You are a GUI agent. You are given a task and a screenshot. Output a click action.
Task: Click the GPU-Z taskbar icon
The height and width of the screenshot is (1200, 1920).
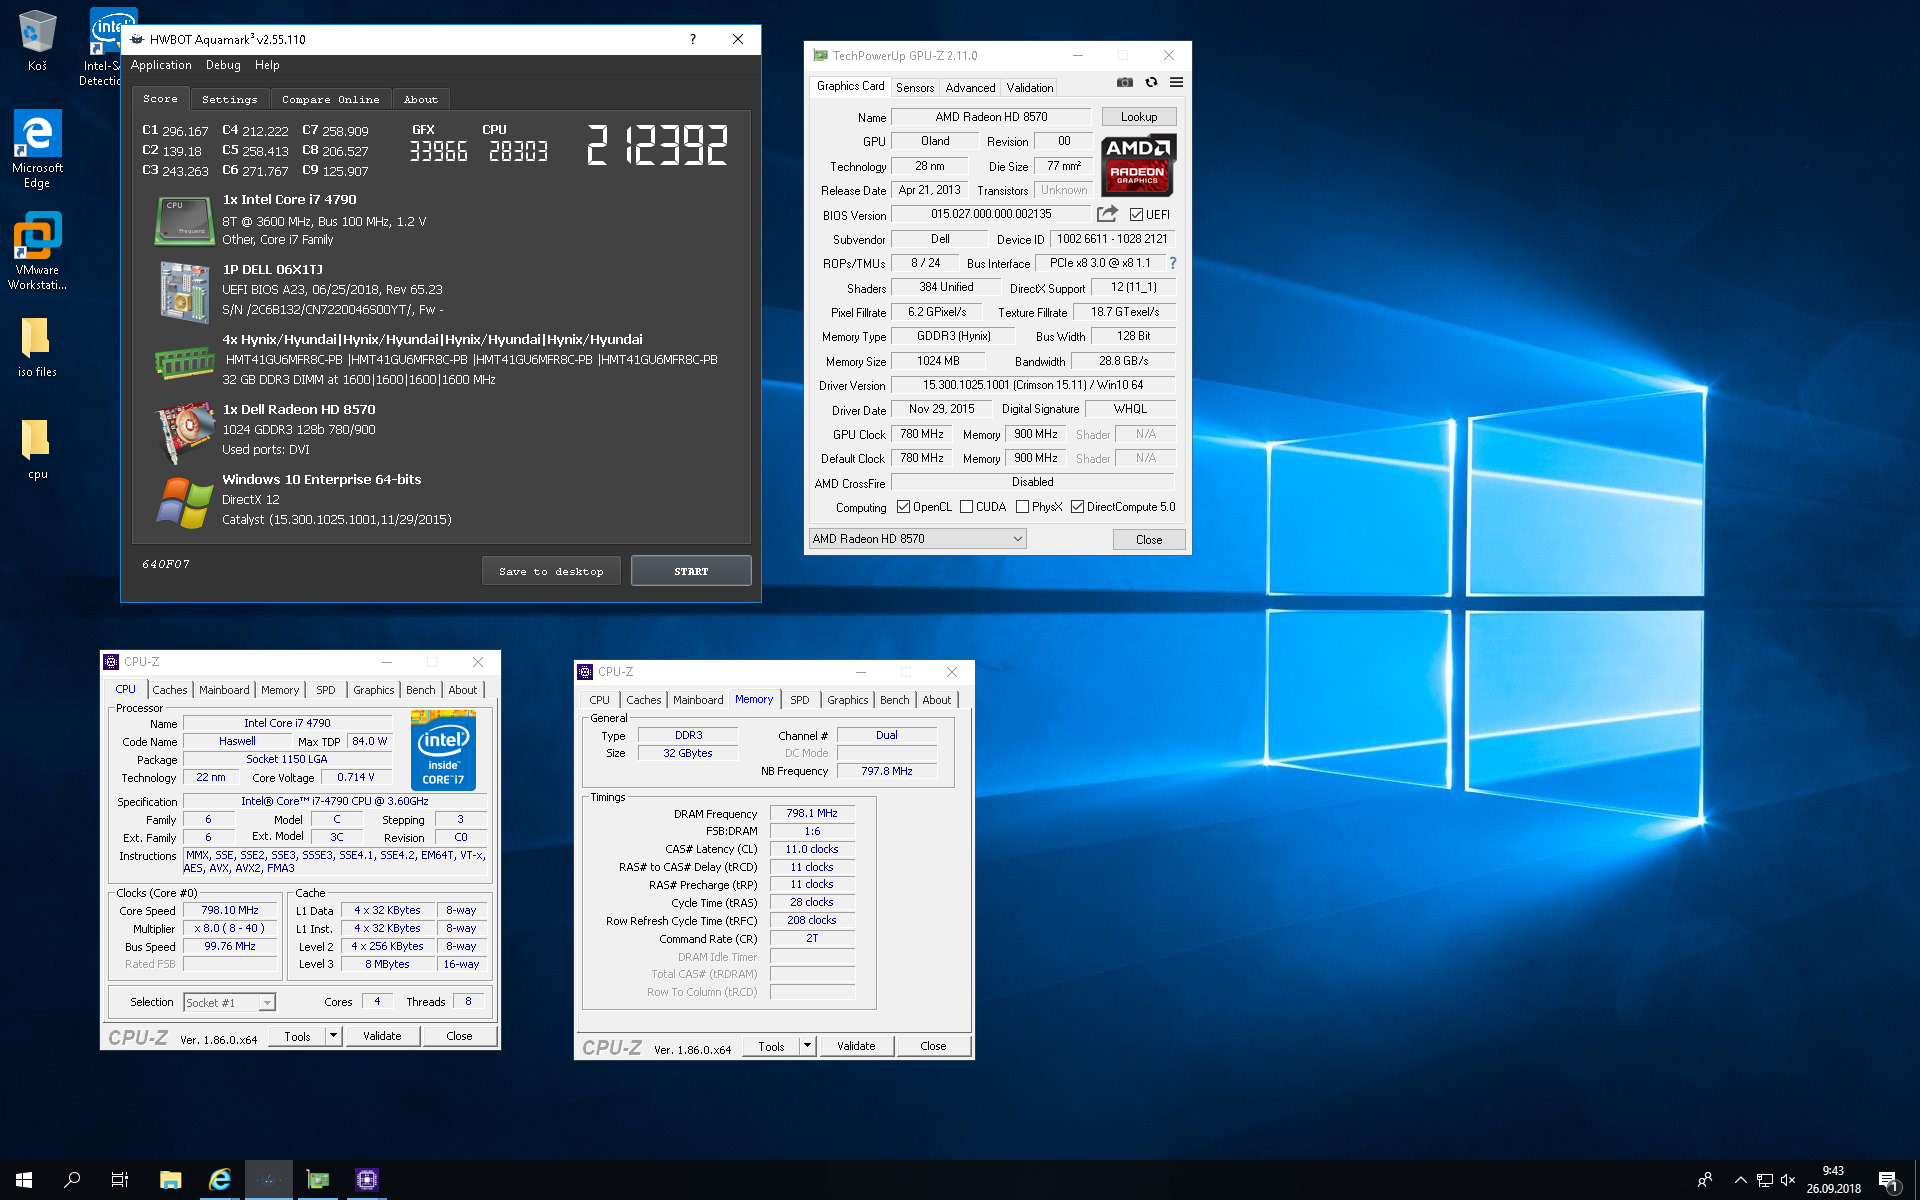point(318,1180)
